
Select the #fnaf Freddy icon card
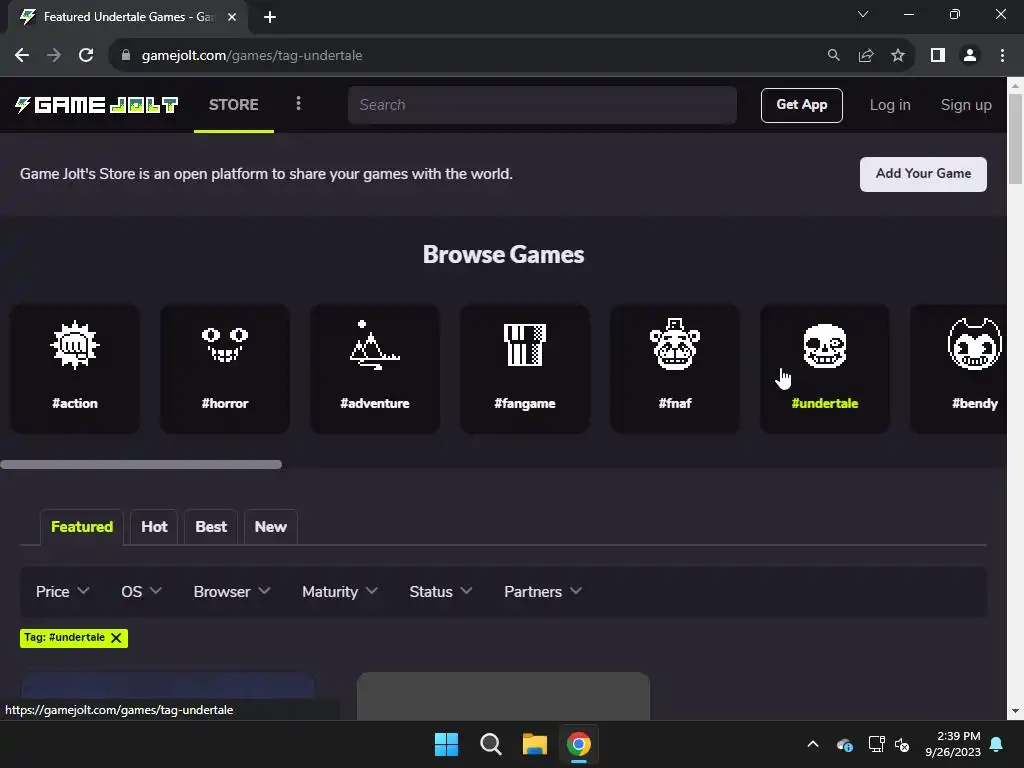point(675,368)
